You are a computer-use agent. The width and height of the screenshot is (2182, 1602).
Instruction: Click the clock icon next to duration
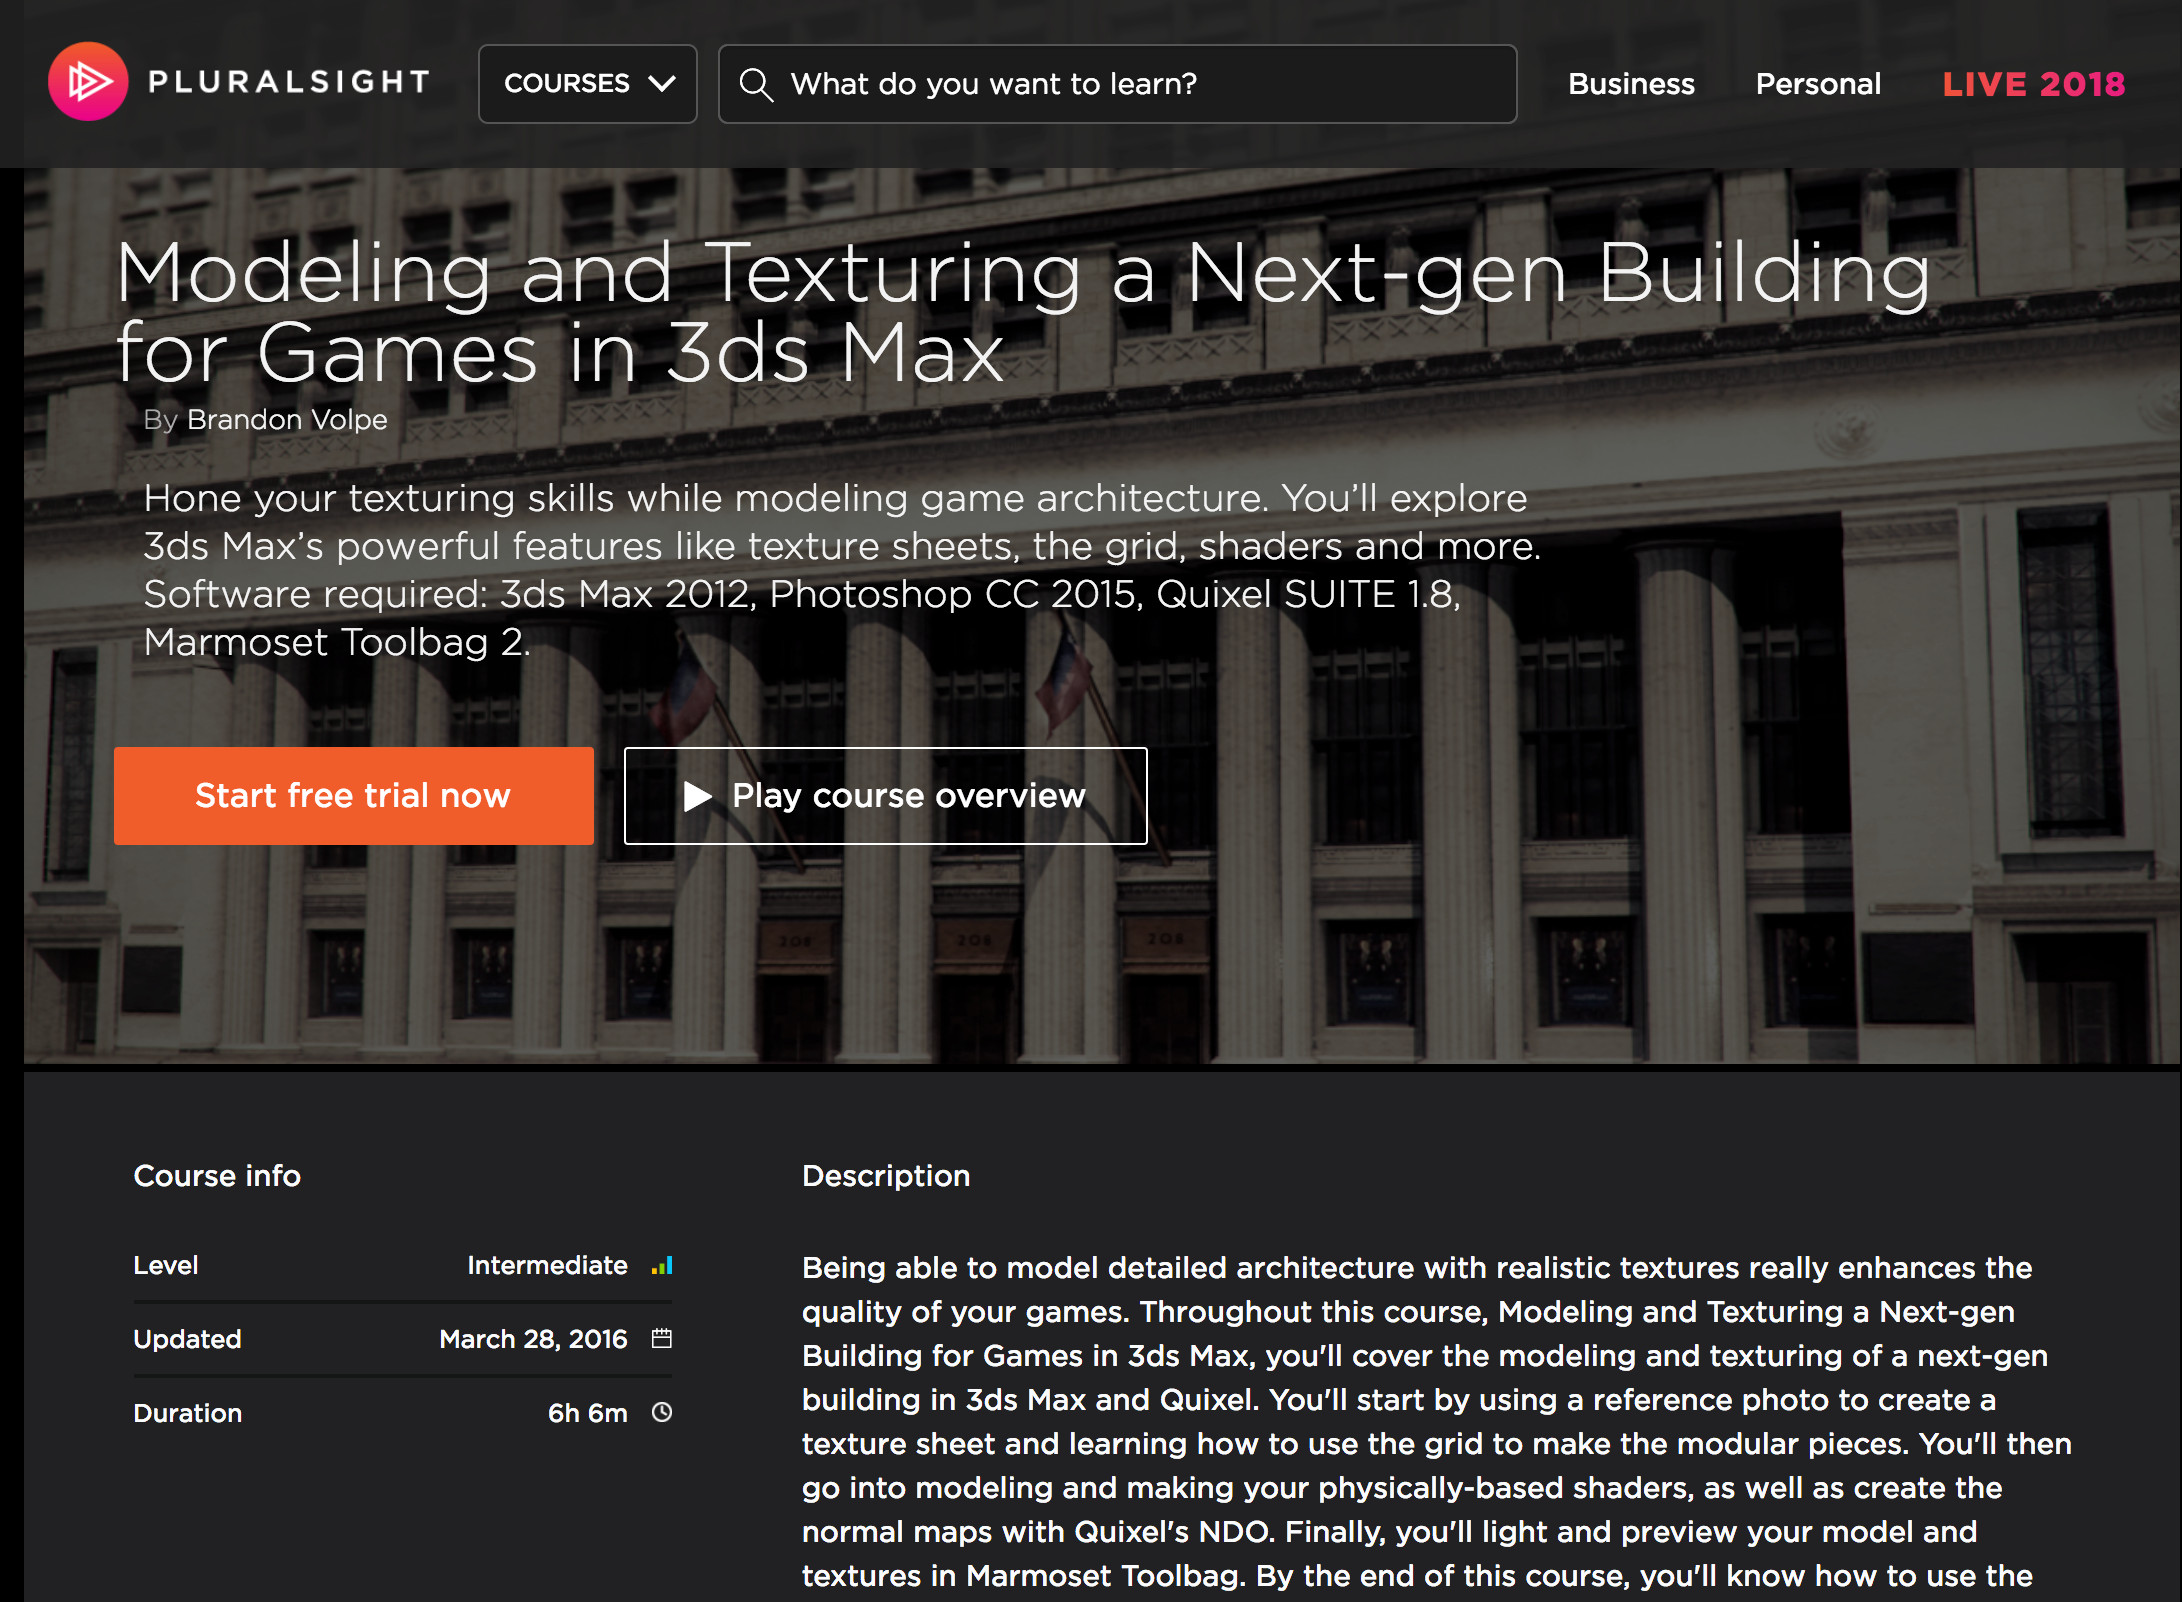(x=662, y=1413)
